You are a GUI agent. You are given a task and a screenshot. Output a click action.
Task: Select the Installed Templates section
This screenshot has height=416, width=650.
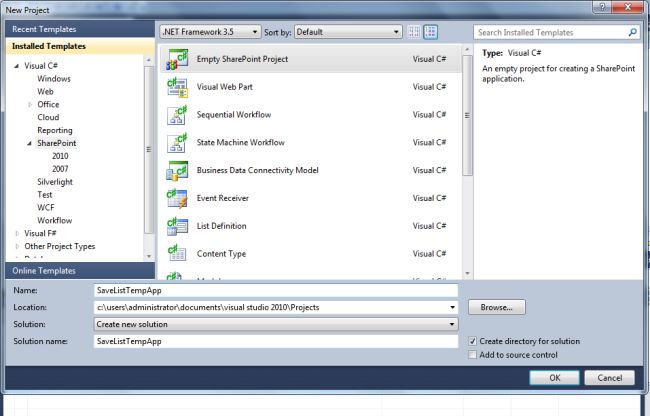coord(80,46)
